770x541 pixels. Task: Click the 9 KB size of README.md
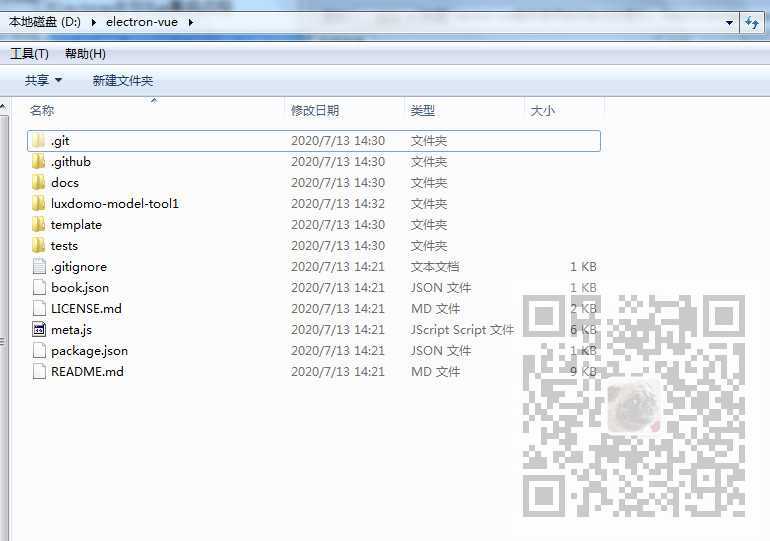tap(583, 372)
